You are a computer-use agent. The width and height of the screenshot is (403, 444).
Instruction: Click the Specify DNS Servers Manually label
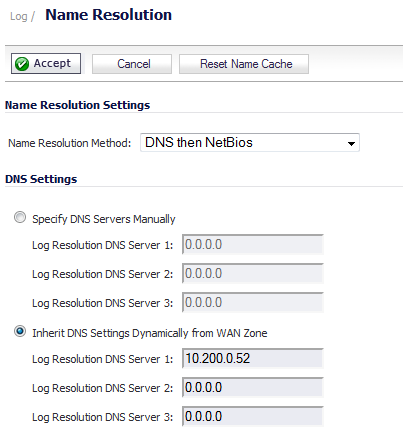pyautogui.click(x=104, y=219)
